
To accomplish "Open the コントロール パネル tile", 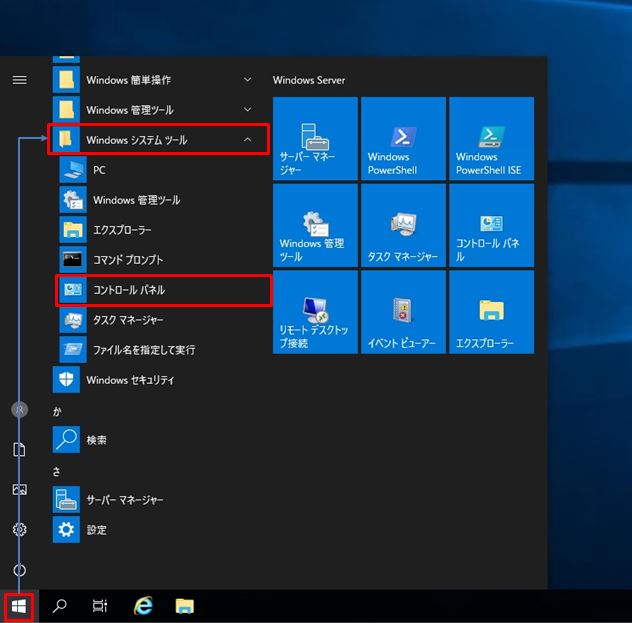I will pyautogui.click(x=492, y=225).
